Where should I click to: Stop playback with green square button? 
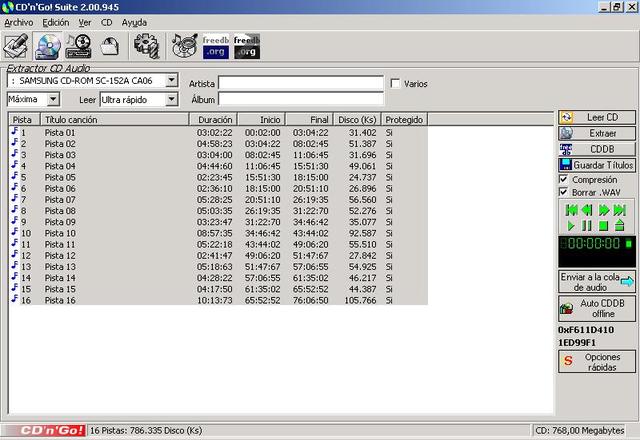click(603, 226)
